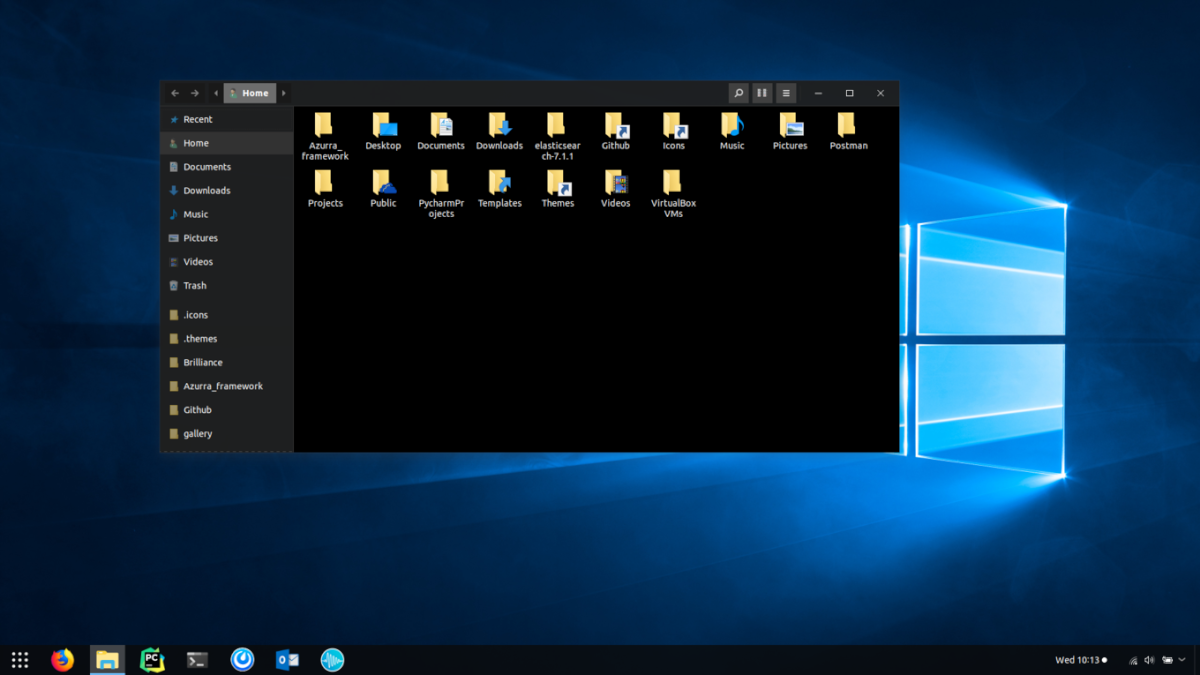Open the application grid launcher
This screenshot has width=1200, height=675.
click(20, 659)
